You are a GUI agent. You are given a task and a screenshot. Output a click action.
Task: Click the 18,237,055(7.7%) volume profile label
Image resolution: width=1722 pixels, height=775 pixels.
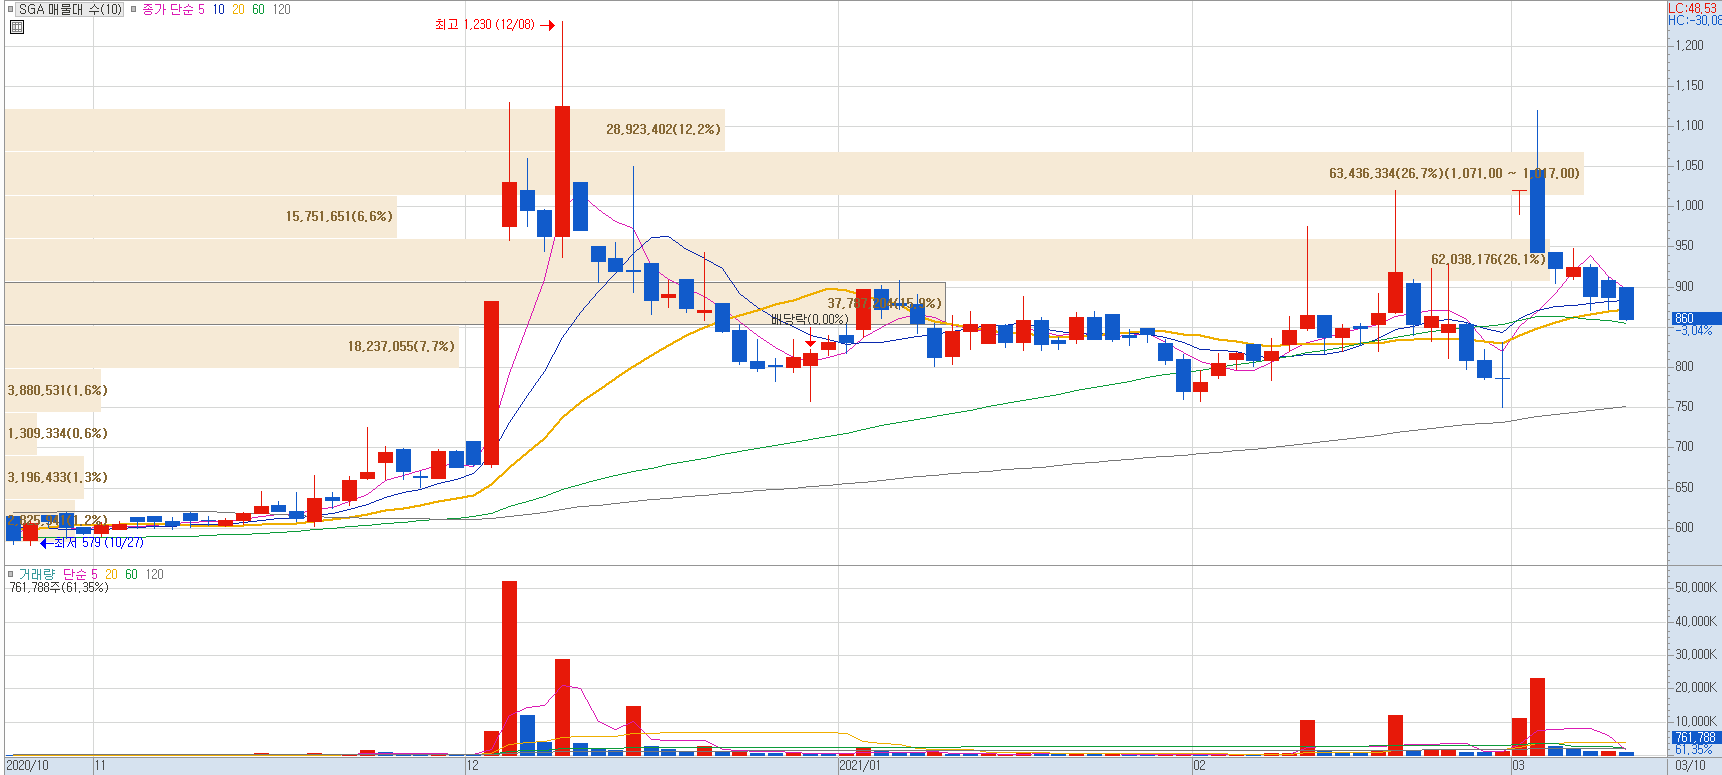(x=401, y=346)
